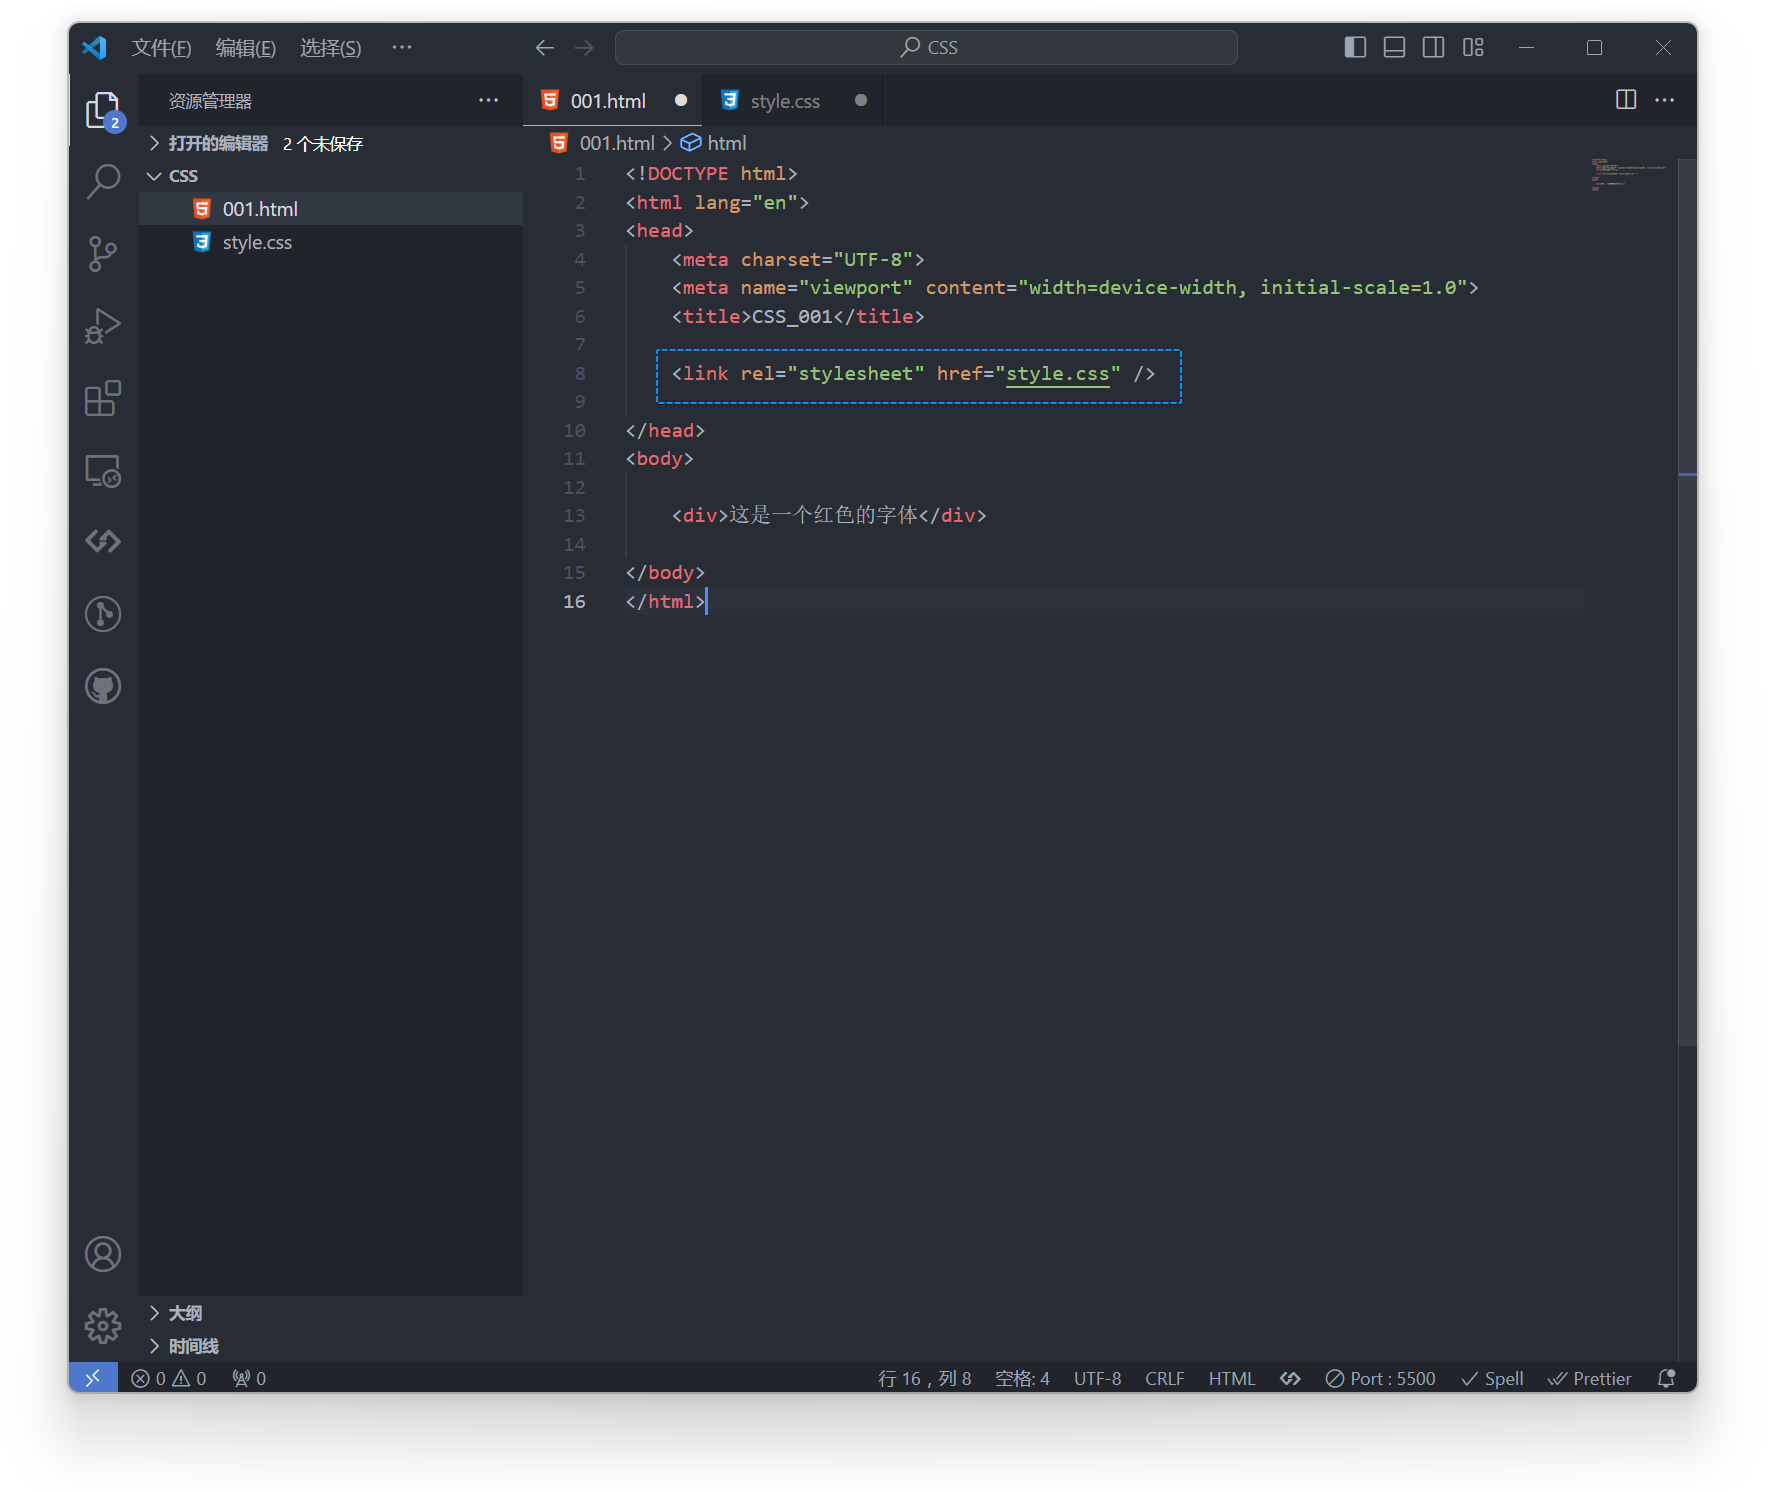Toggle the primary side bar layout button

coord(1355,47)
